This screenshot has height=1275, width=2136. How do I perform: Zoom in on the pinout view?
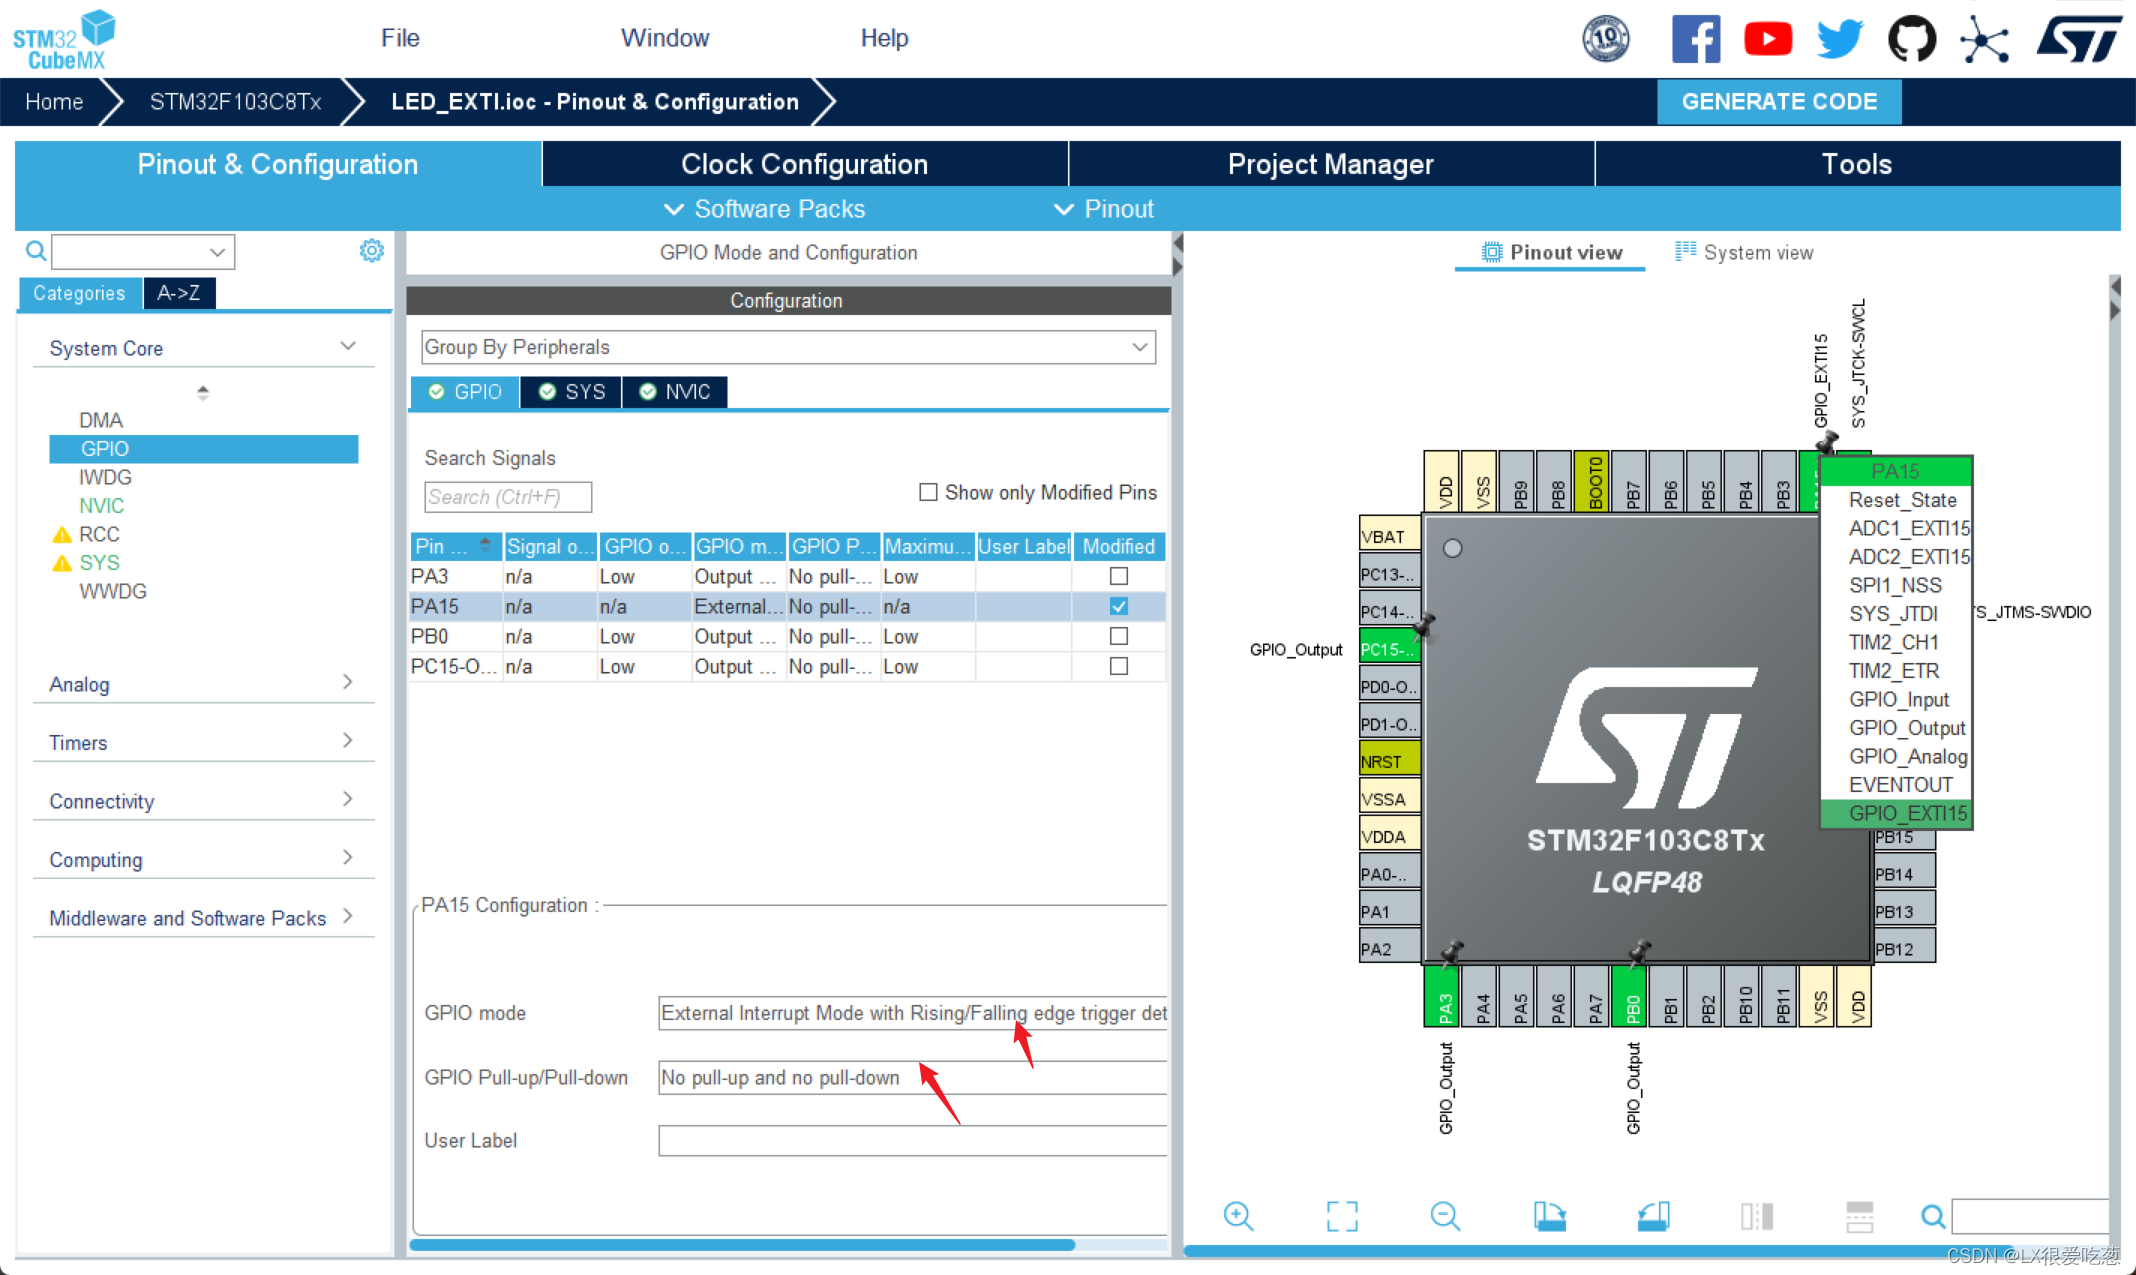click(x=1238, y=1216)
